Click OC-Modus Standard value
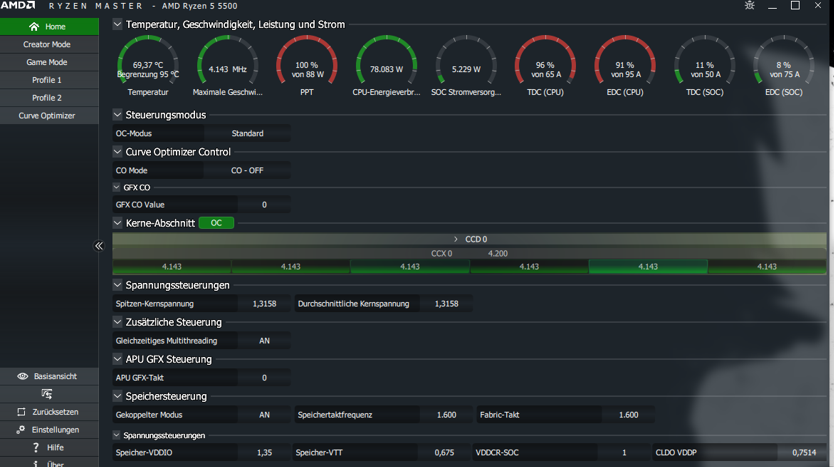834x467 pixels. point(247,134)
